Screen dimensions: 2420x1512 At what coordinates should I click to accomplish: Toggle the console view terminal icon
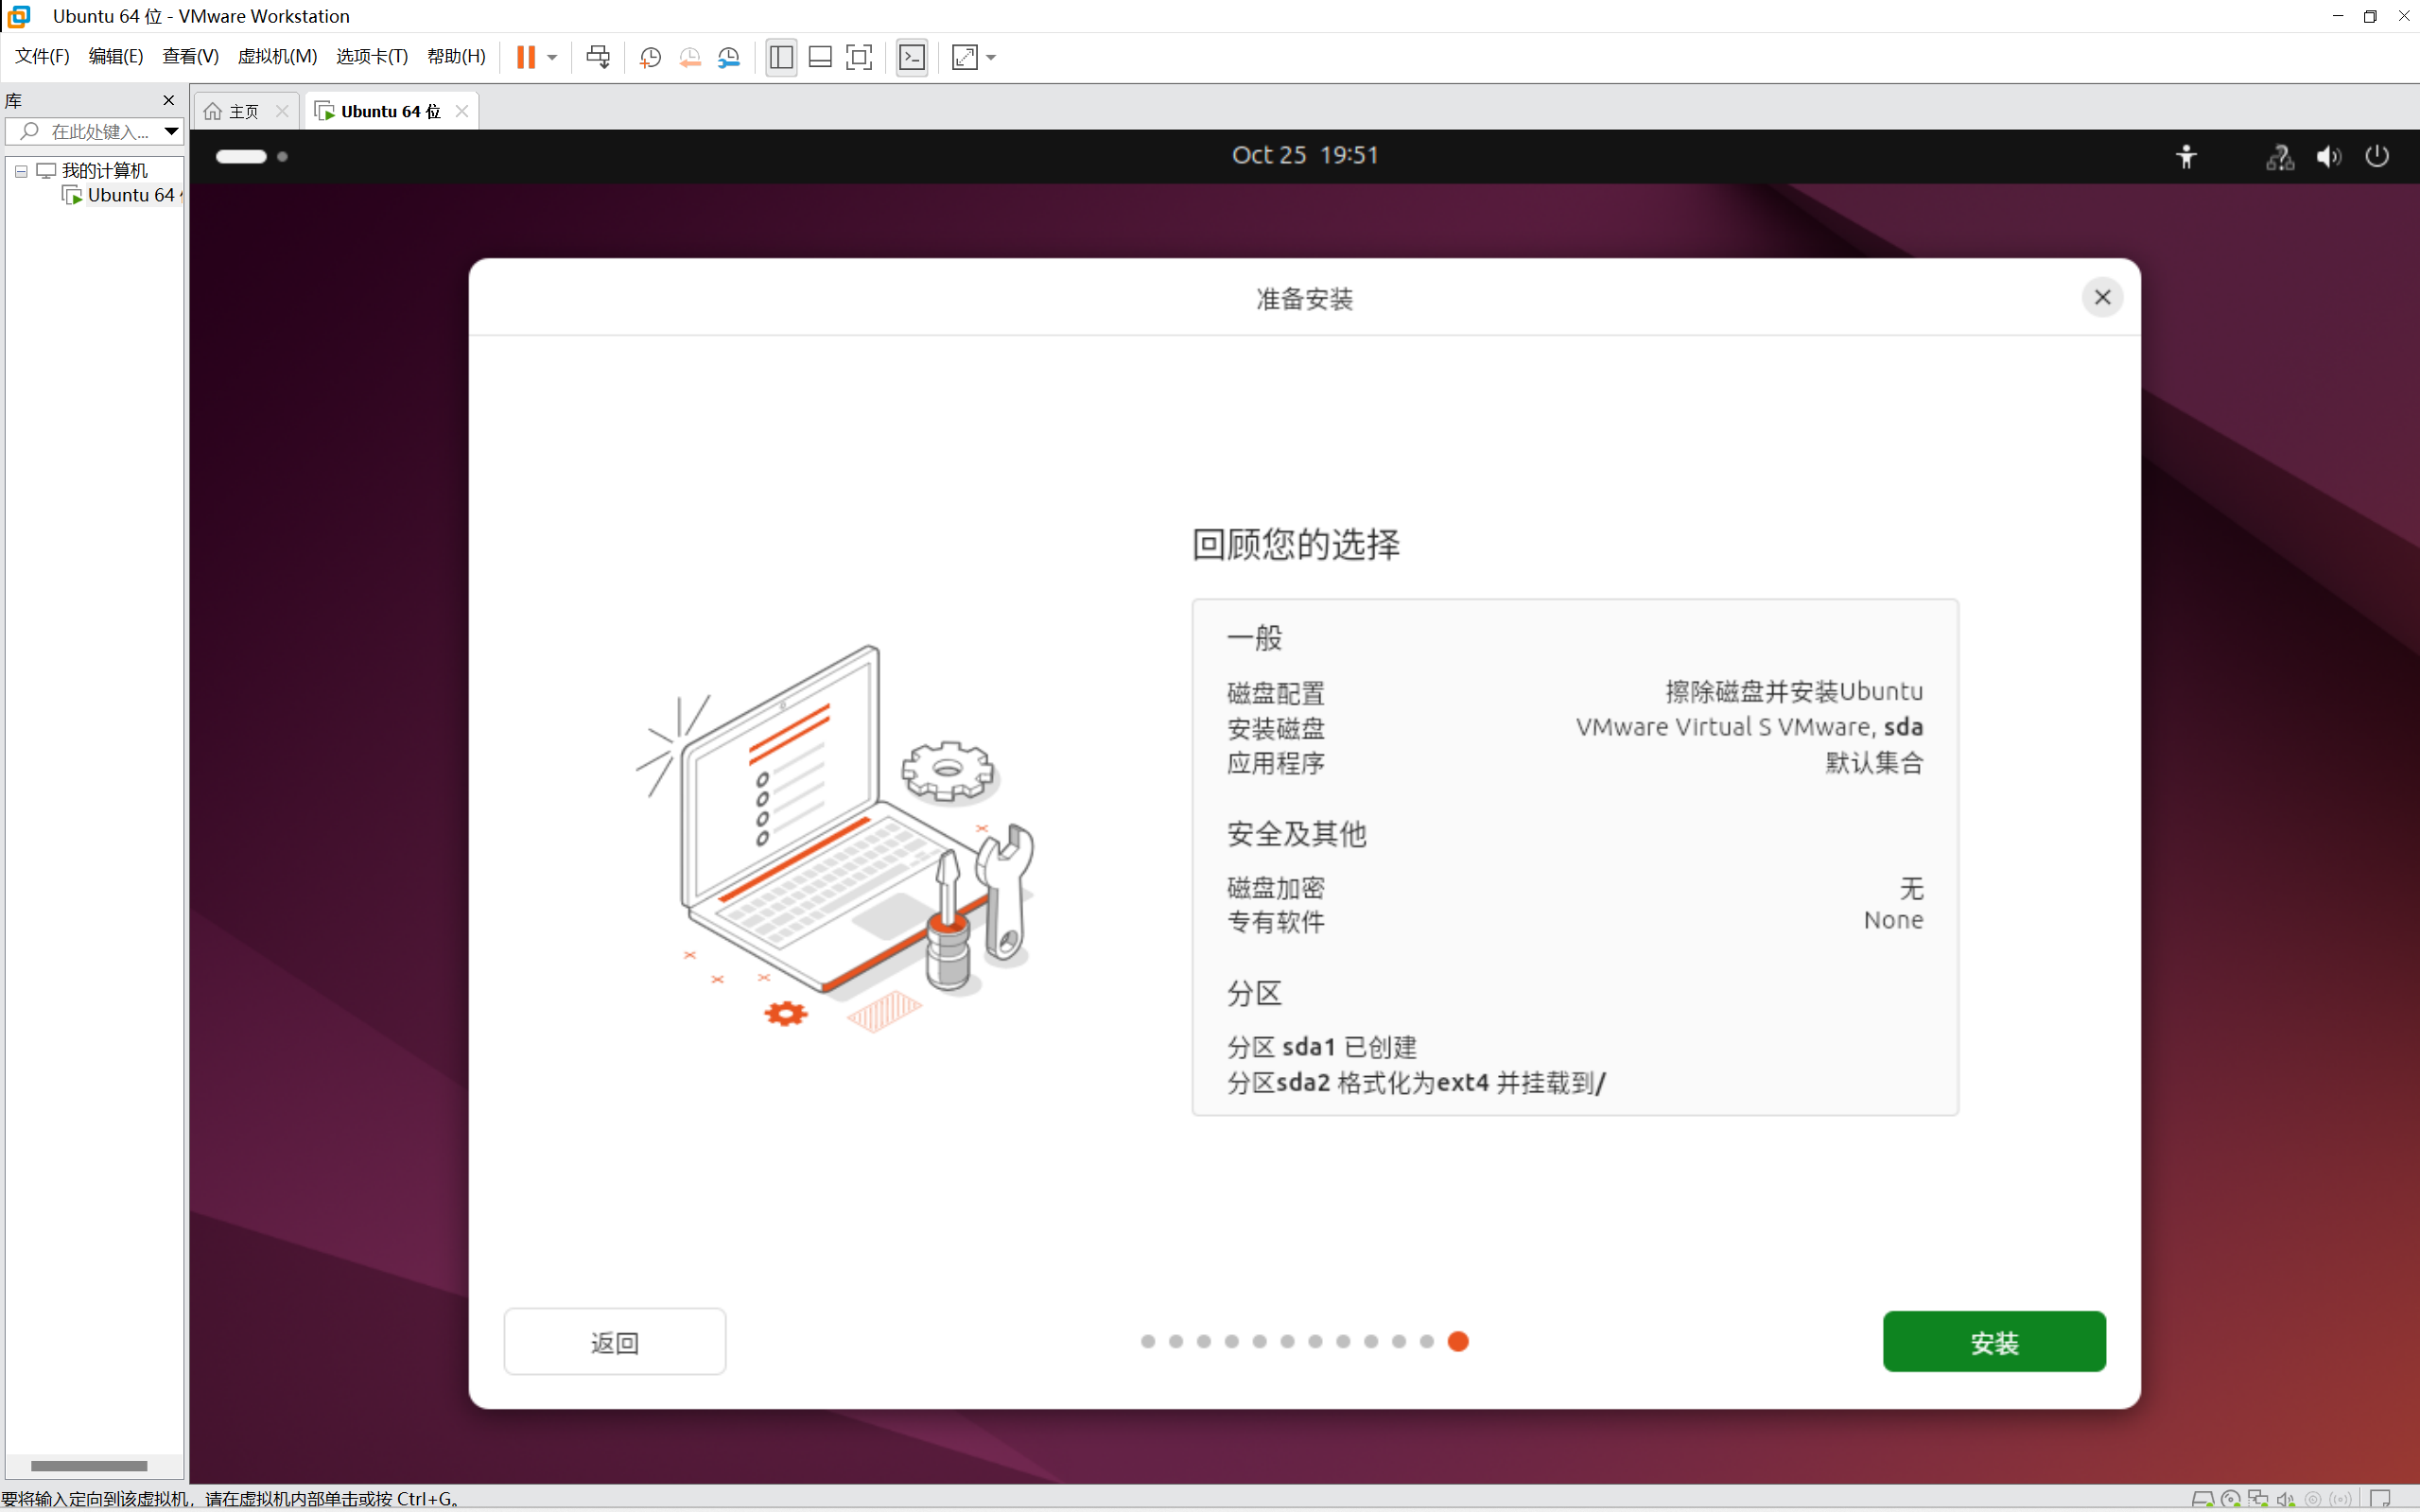click(912, 57)
